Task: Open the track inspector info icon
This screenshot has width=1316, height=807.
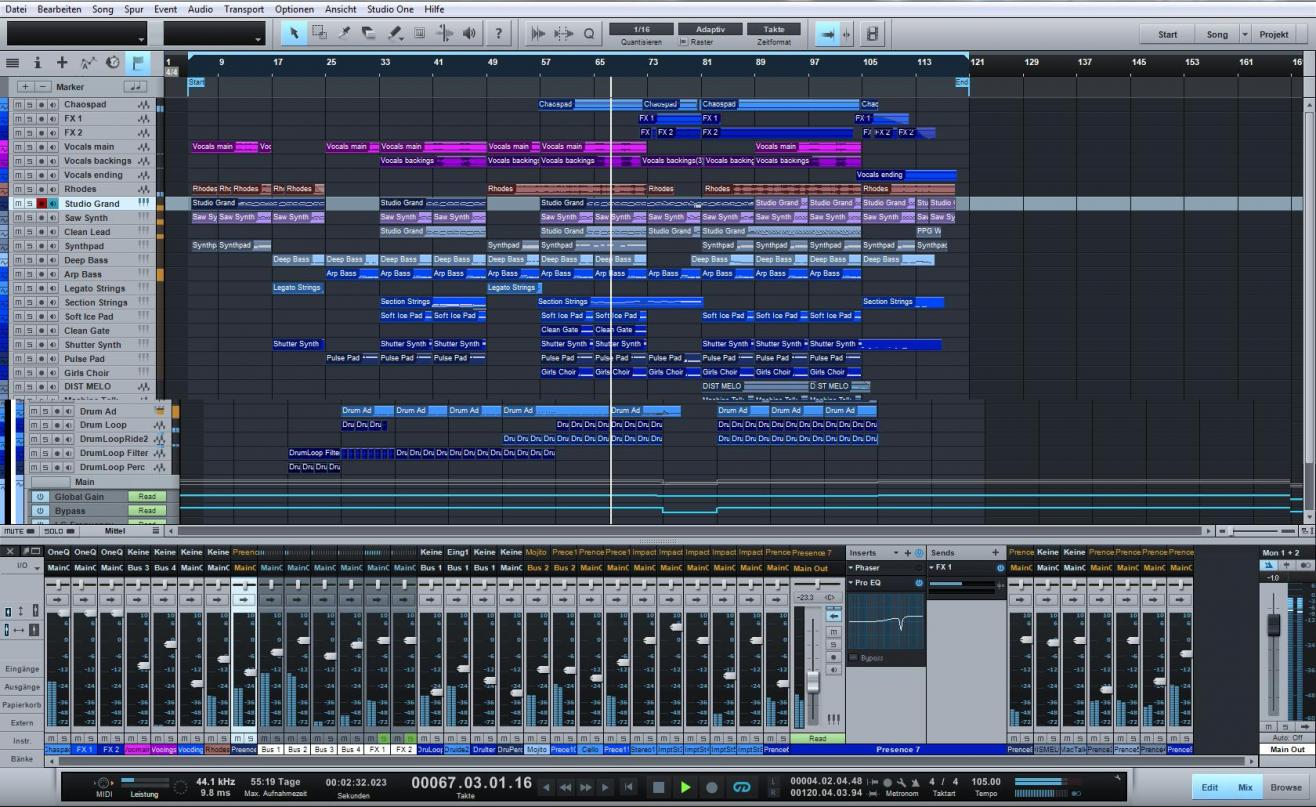Action: point(38,63)
